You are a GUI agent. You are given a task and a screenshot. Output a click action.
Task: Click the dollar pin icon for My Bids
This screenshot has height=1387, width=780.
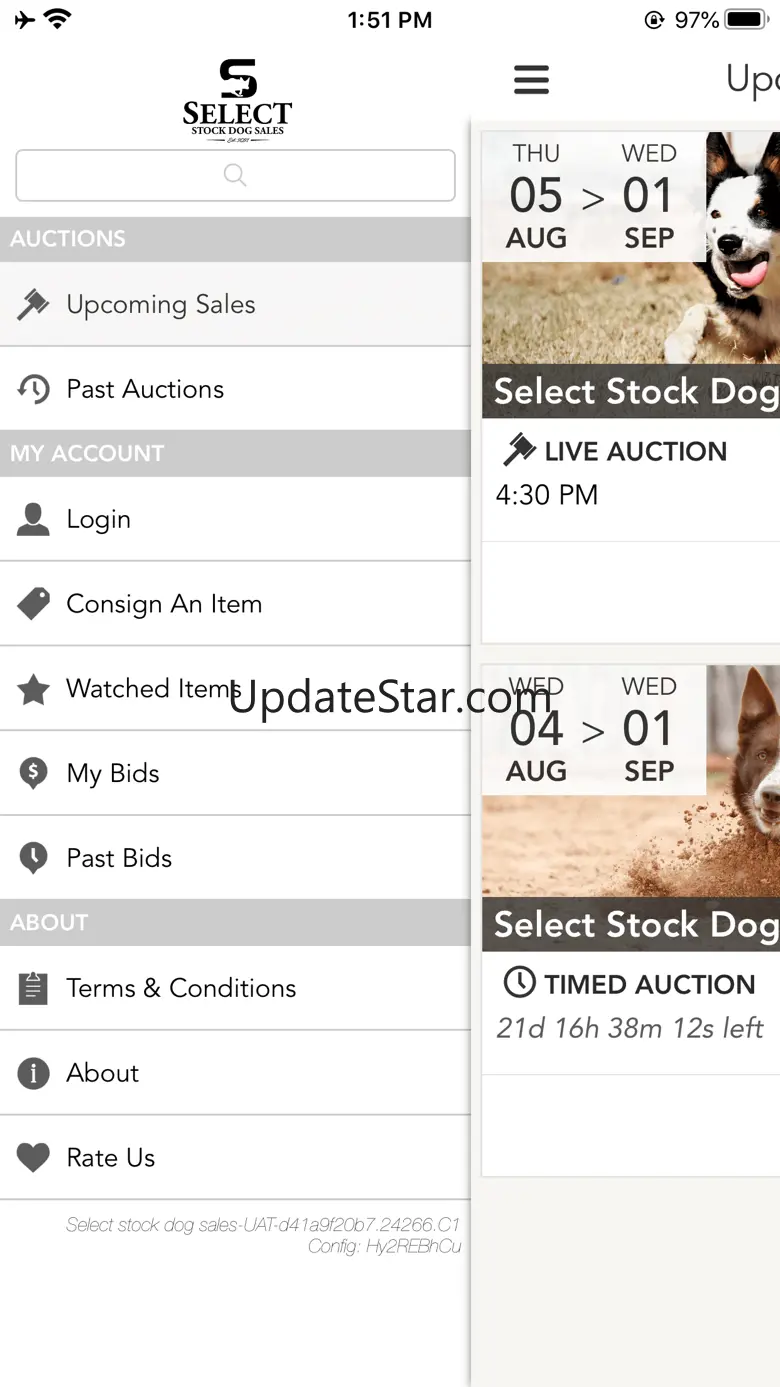[33, 773]
